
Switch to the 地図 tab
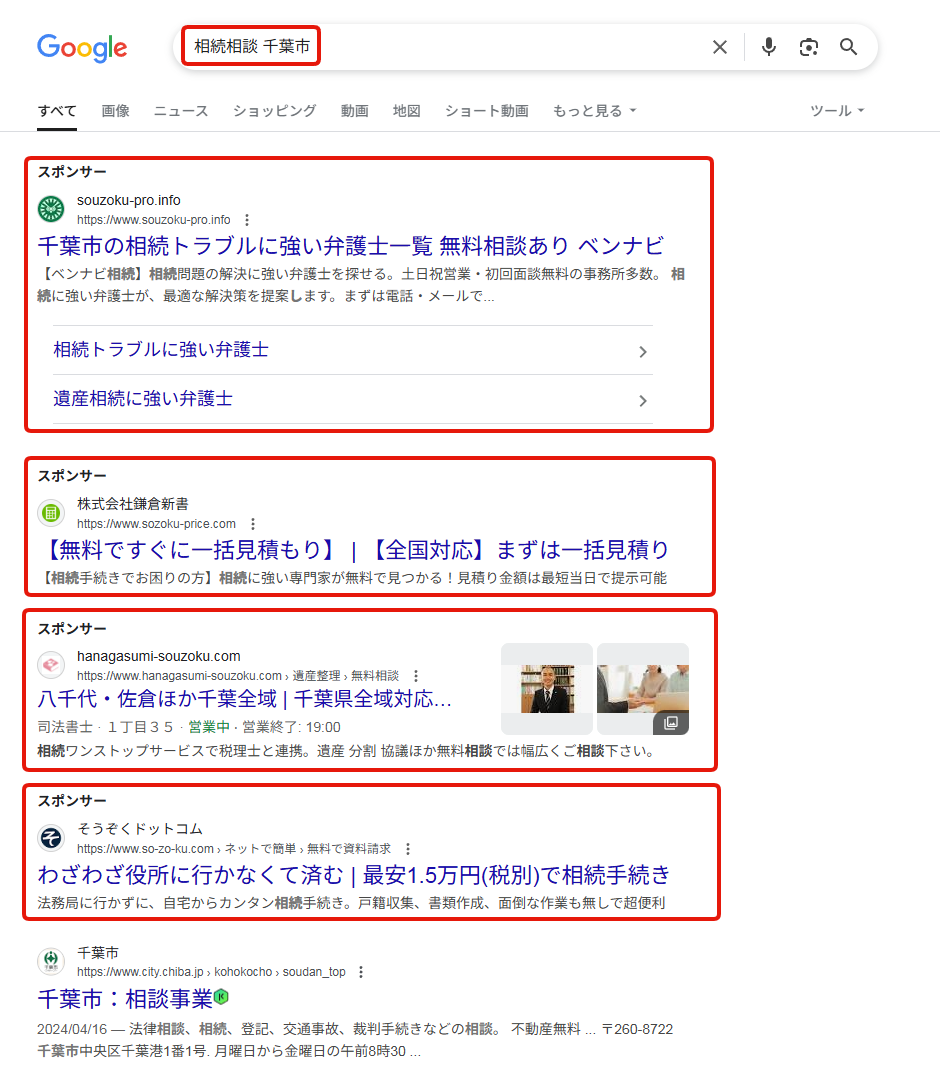[407, 111]
